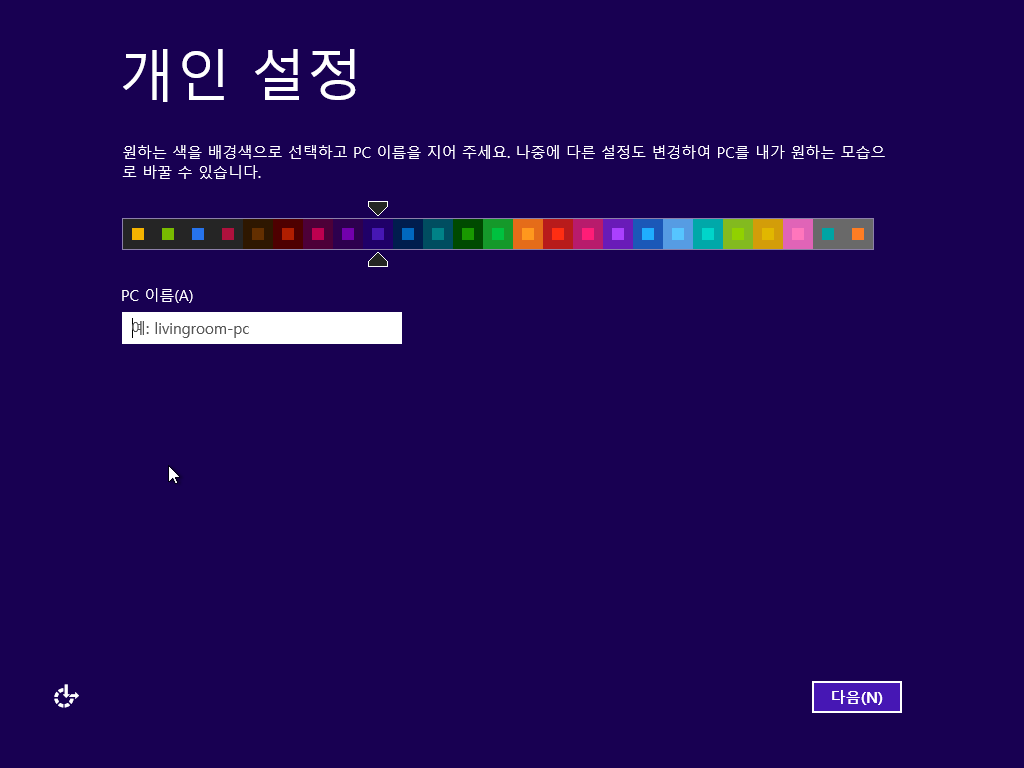Select the bright red swatch on red
1024x768 pixels.
[558, 234]
